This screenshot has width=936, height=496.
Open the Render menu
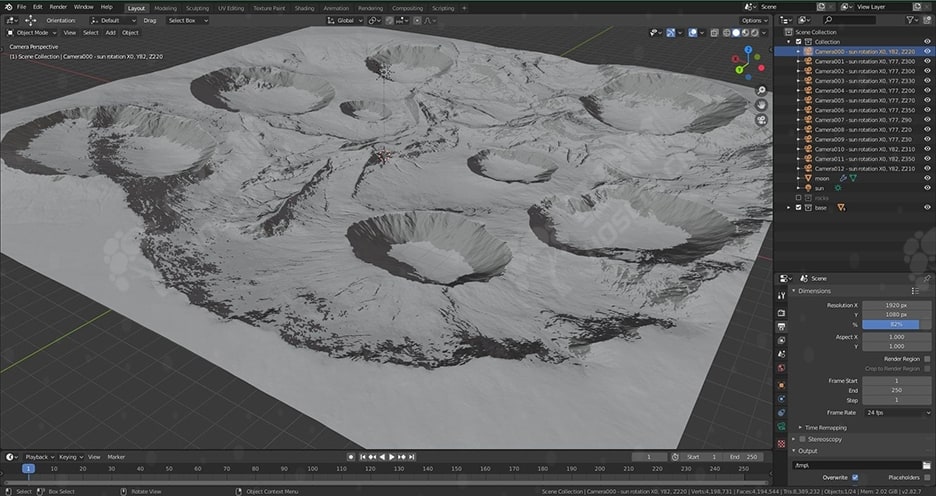pyautogui.click(x=59, y=7)
